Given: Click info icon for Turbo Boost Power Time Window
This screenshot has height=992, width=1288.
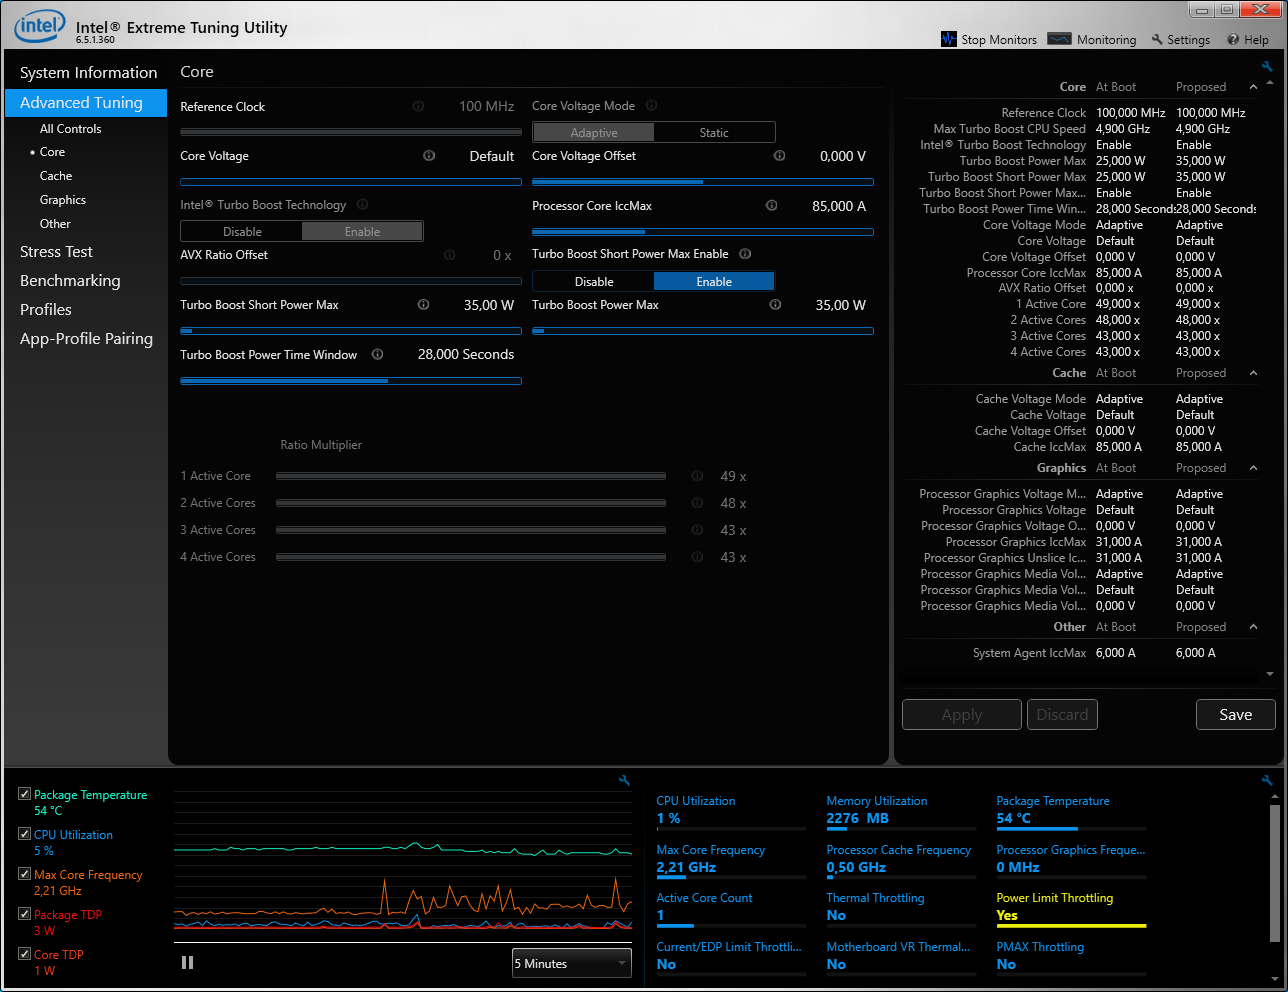Looking at the screenshot, I should click(x=377, y=354).
